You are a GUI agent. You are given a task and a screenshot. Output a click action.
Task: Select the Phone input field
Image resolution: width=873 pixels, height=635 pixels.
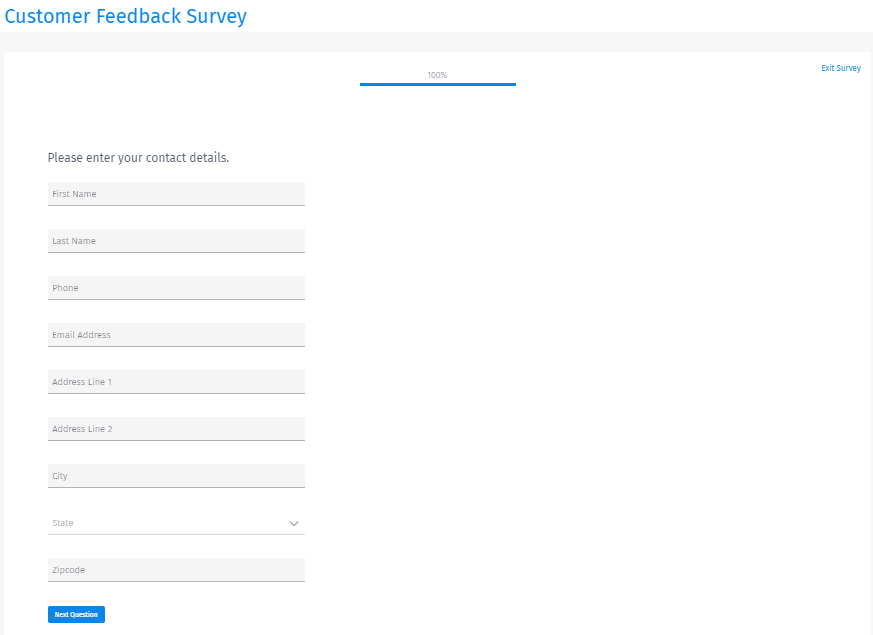click(x=176, y=288)
